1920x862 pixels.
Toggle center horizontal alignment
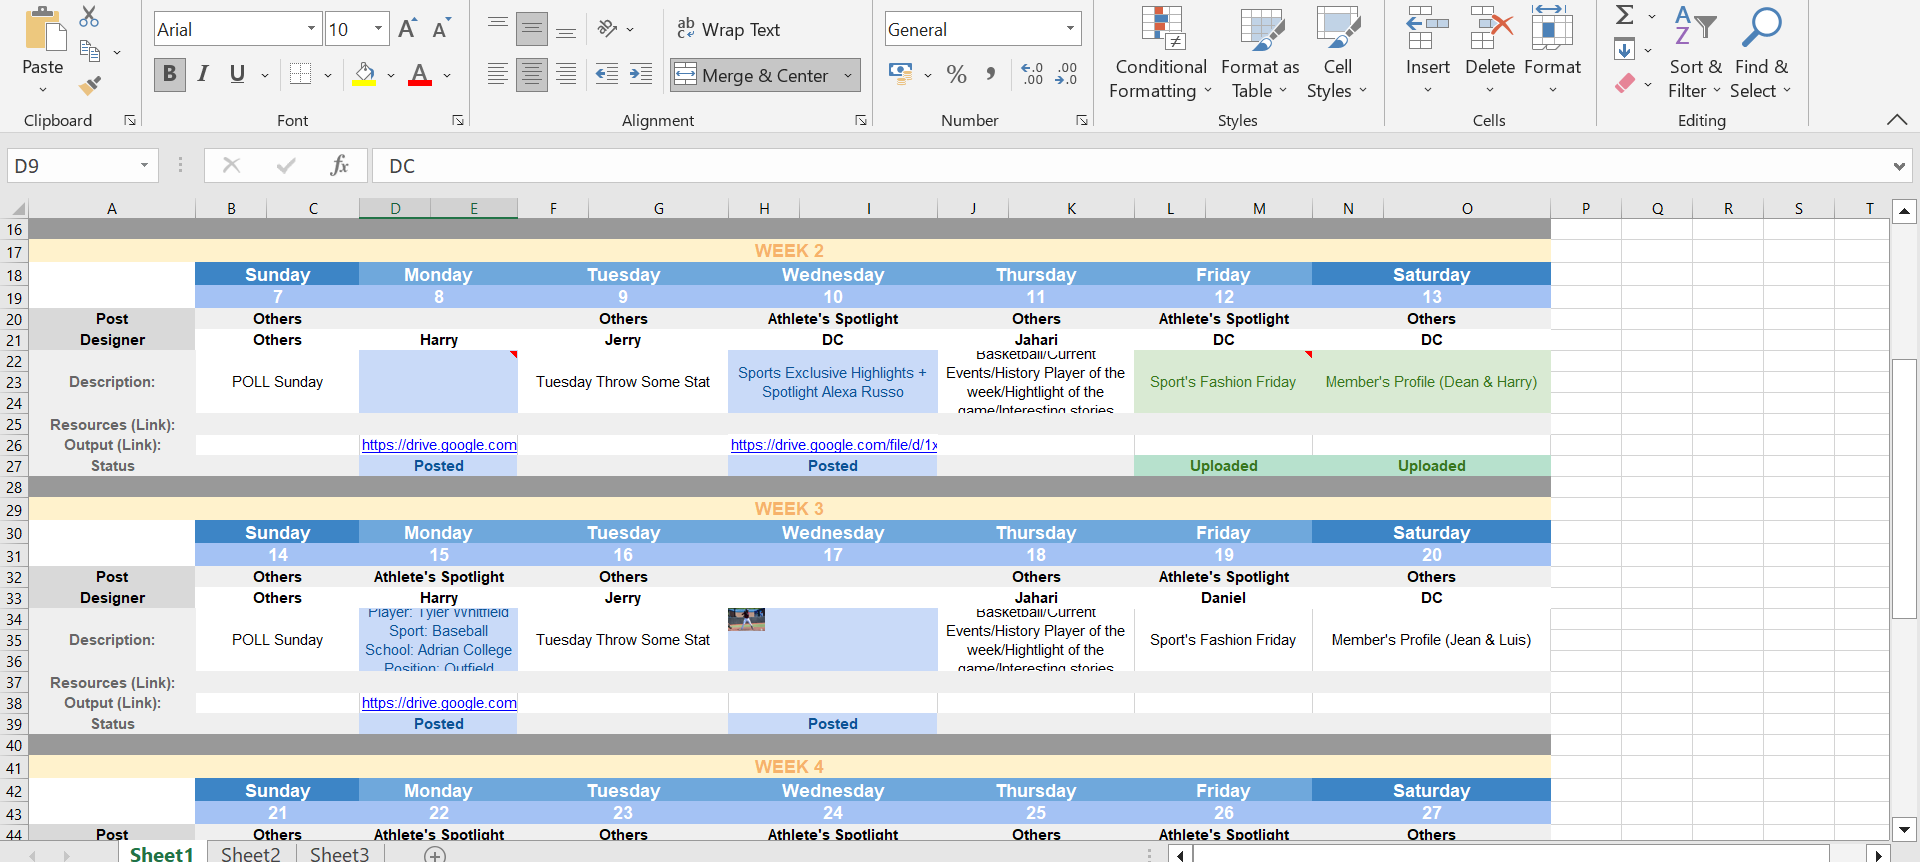coord(532,74)
